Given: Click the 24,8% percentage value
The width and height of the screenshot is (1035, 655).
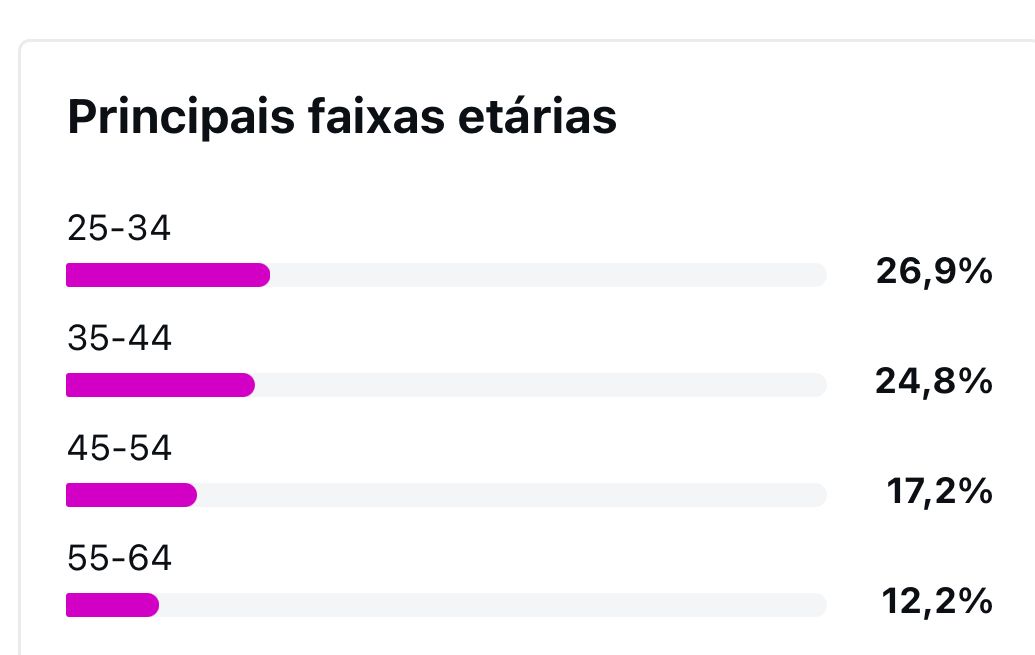Looking at the screenshot, I should [934, 382].
